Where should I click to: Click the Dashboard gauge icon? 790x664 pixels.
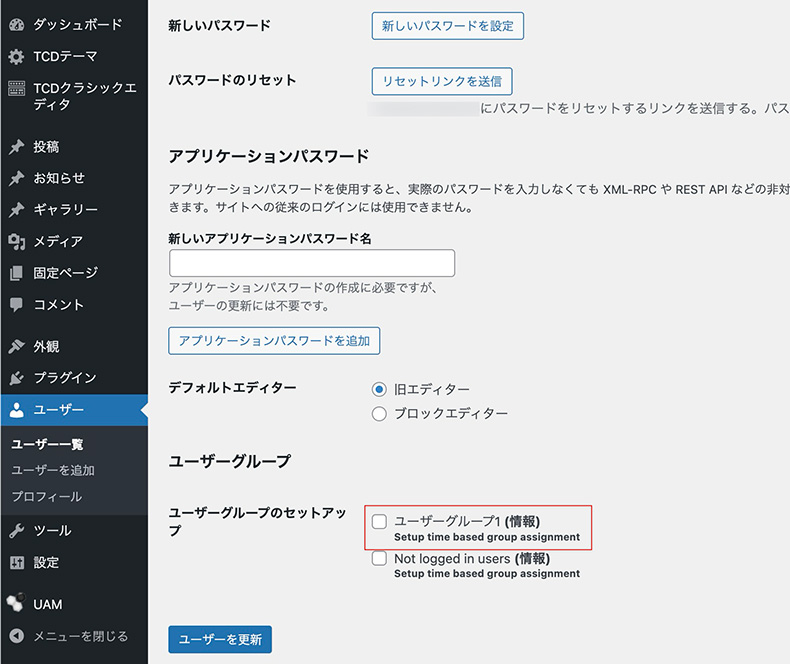(x=17, y=25)
